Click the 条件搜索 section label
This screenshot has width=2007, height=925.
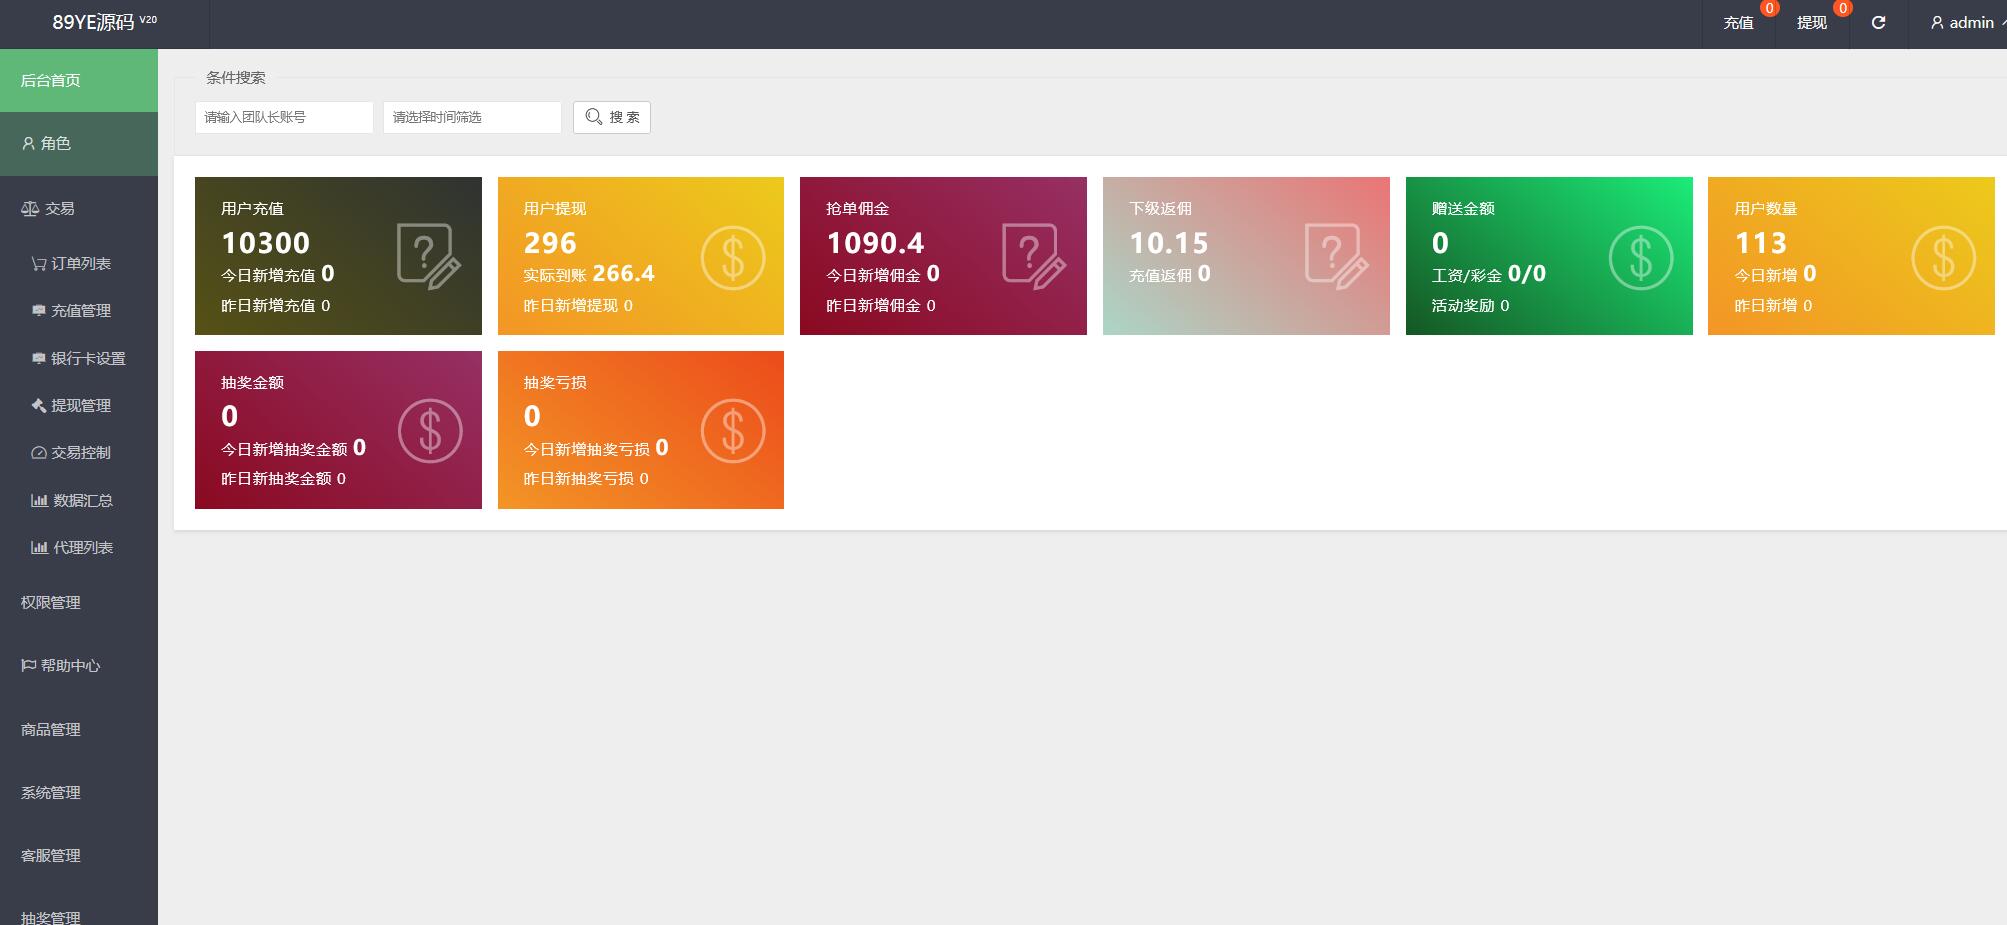236,77
